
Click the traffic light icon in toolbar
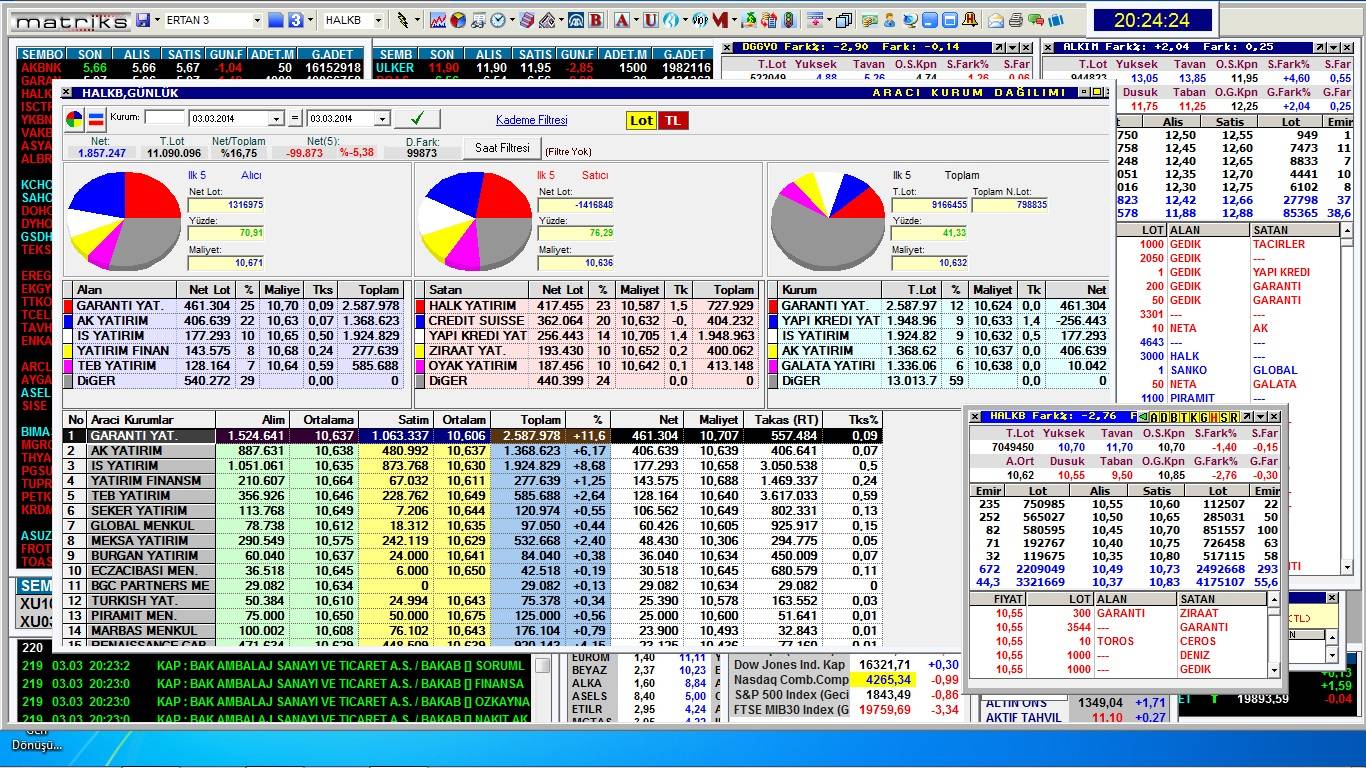tap(788, 20)
